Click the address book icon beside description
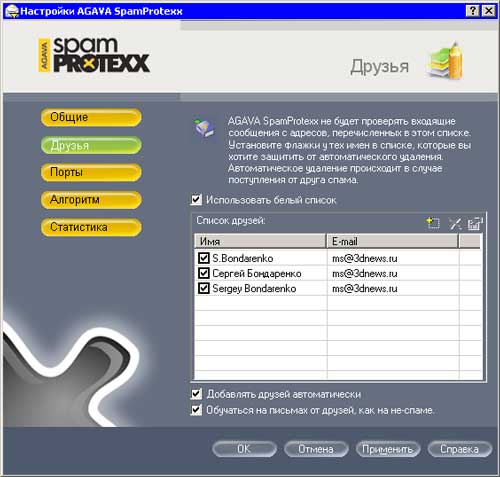This screenshot has height=477, width=500. (x=204, y=128)
